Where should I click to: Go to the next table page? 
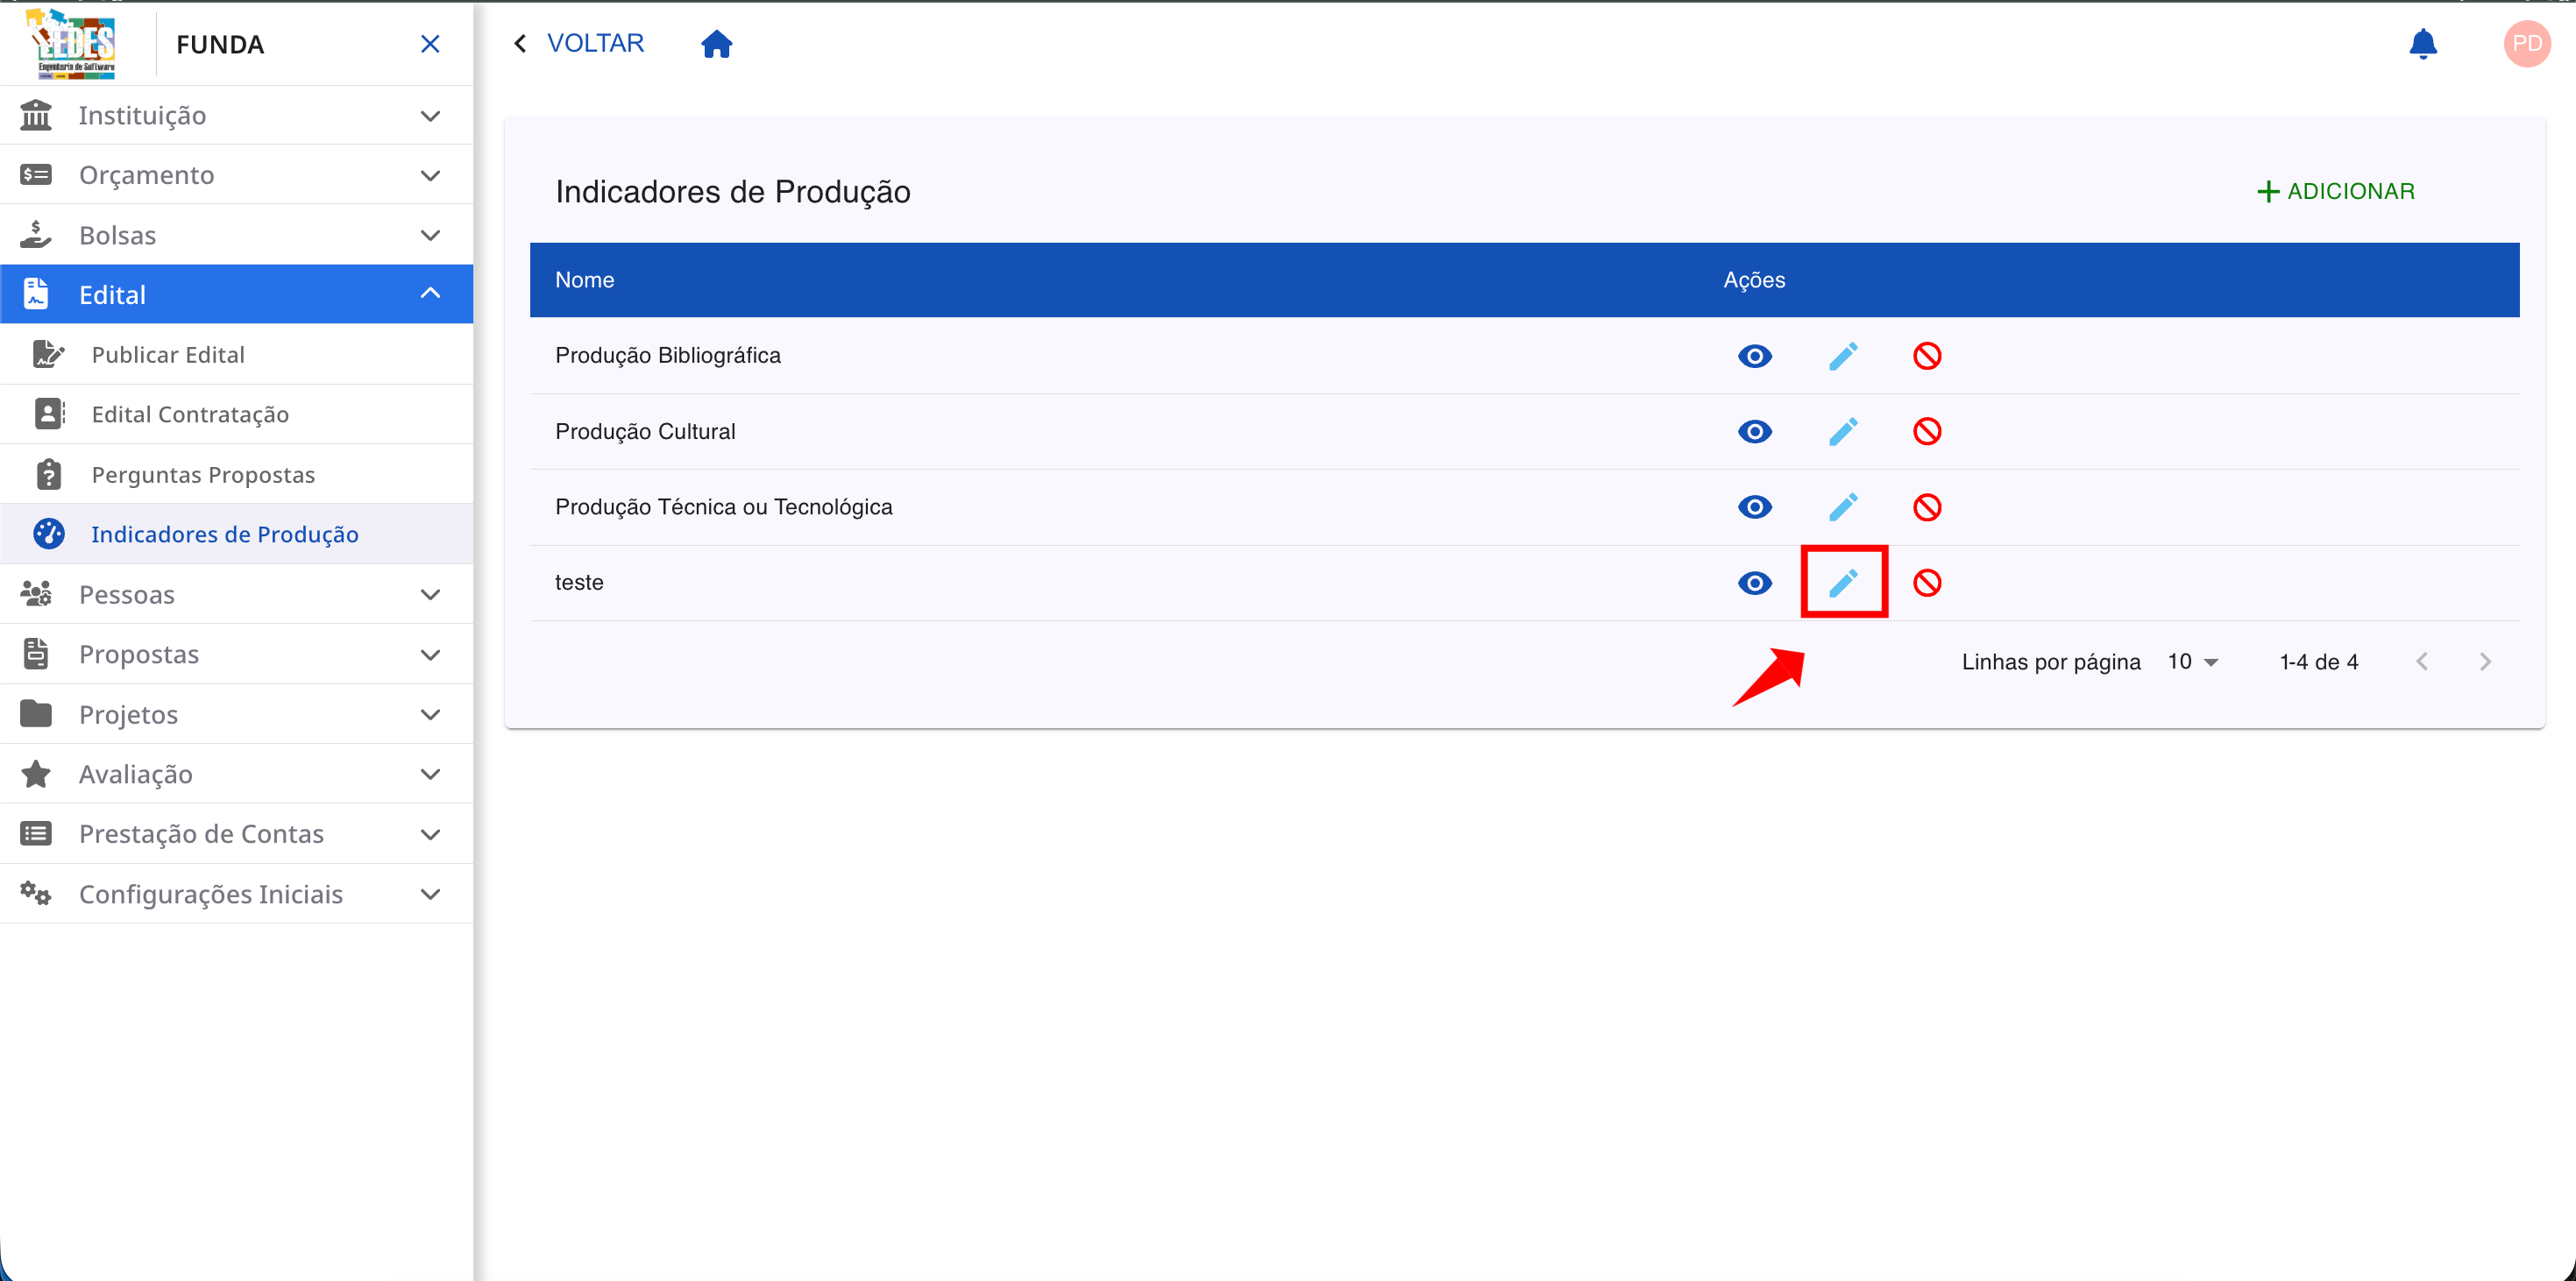[x=2485, y=662]
